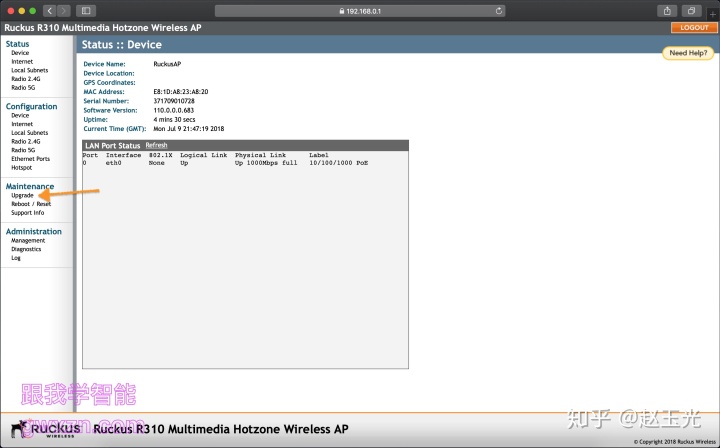Toggle the Safari sidebar button
This screenshot has height=448, width=720.
[86, 11]
